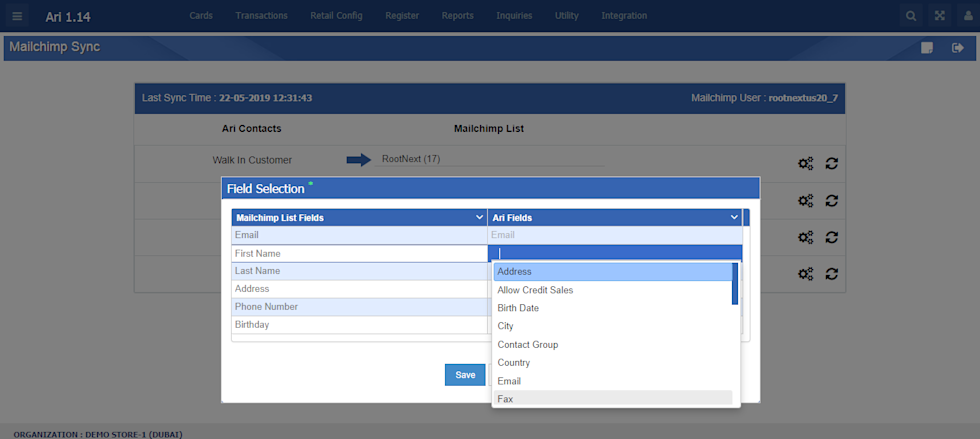Click the sticky note icon
The image size is (980, 439).
(x=928, y=47)
